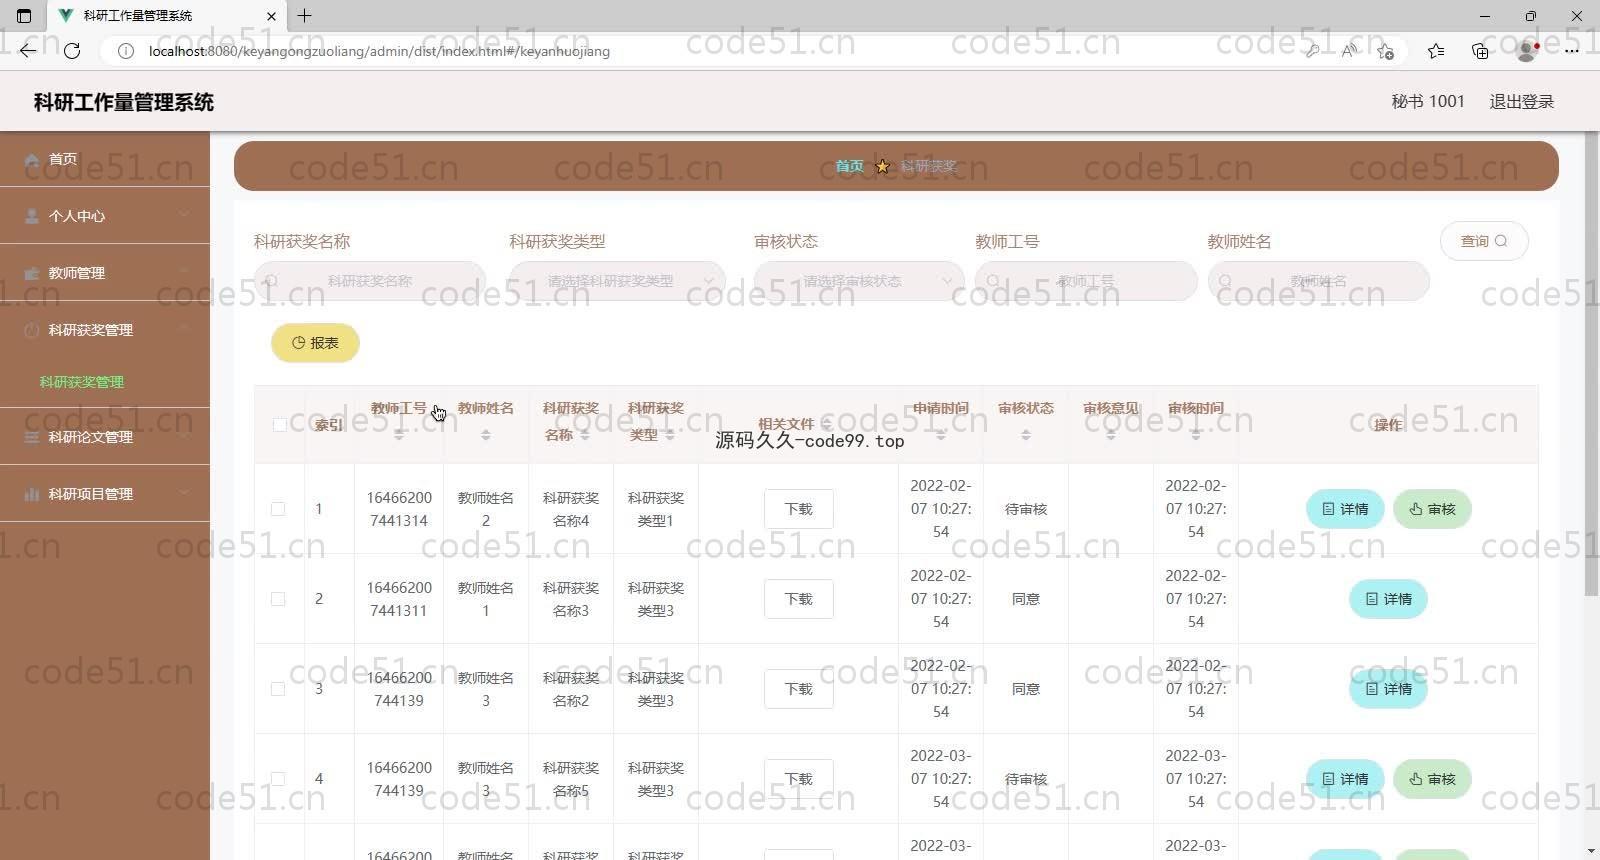Viewport: 1600px width, 860px height.
Task: Click 审核 for row 4
Action: tap(1432, 779)
